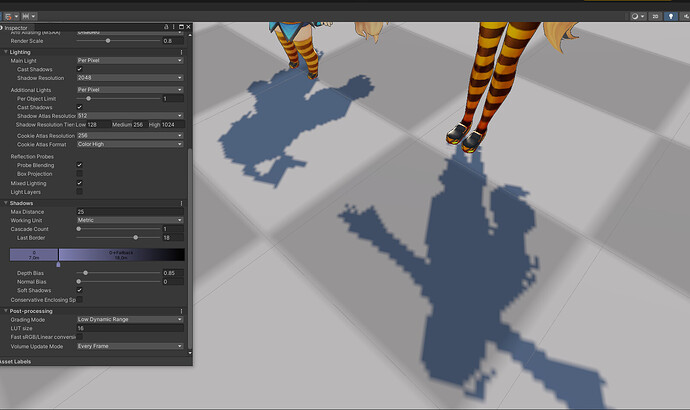The height and width of the screenshot is (410, 690).
Task: Toggle Soft Shadows checkbox
Action: coord(80,290)
